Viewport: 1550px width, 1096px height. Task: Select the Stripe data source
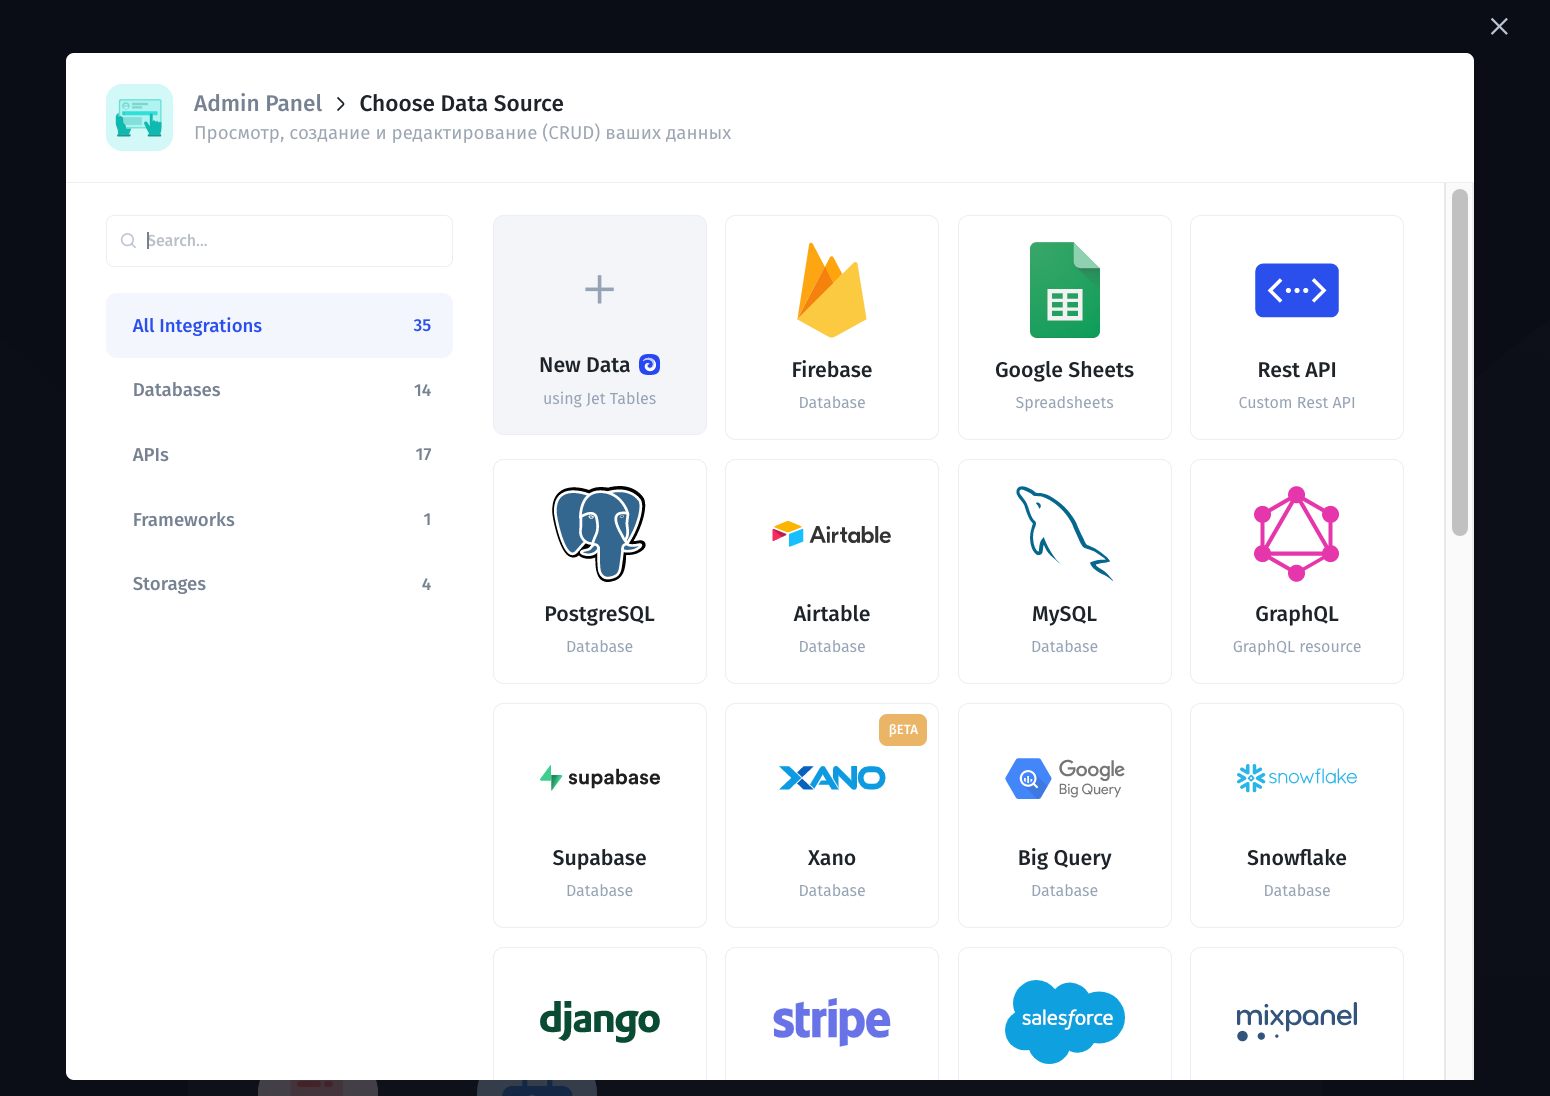(x=831, y=1020)
